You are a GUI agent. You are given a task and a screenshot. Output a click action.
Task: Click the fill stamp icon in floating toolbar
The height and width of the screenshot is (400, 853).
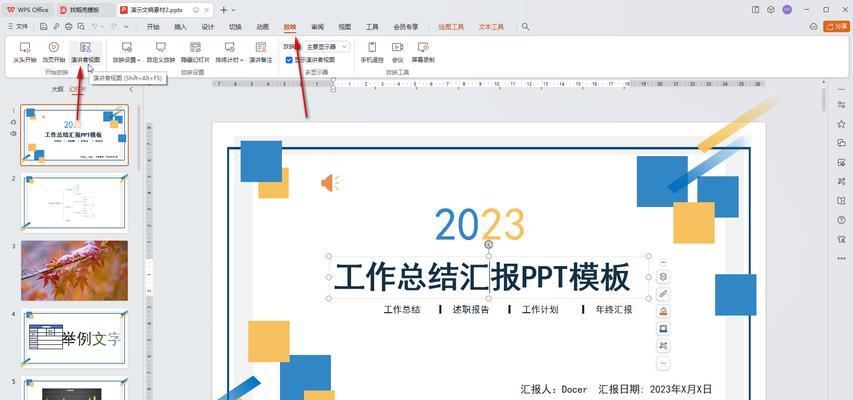[663, 311]
